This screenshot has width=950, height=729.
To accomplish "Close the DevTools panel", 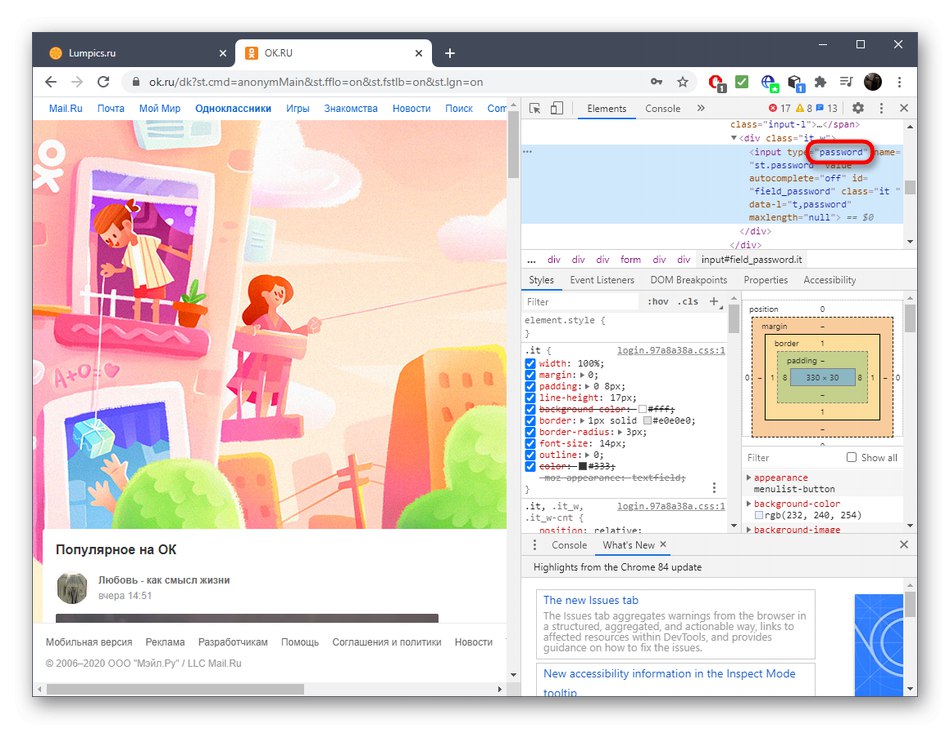I will pos(904,108).
